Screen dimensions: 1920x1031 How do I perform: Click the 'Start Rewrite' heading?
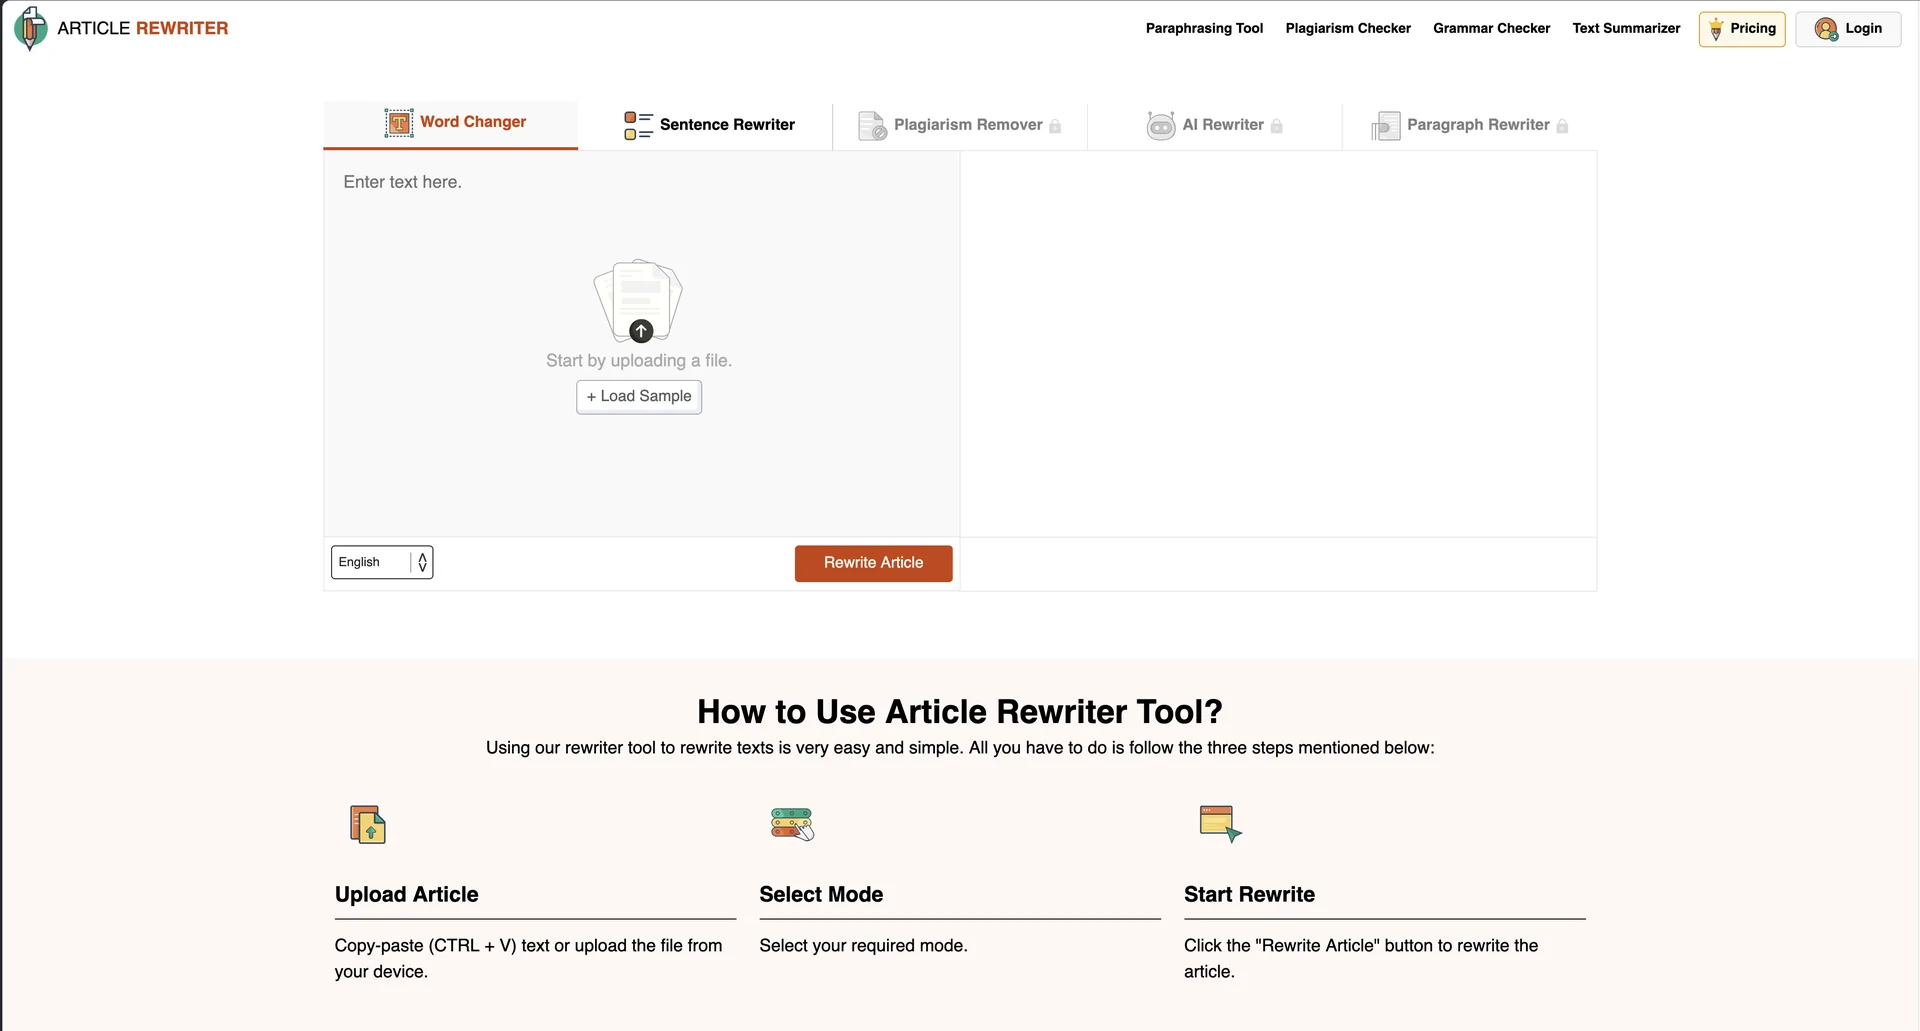(x=1249, y=895)
